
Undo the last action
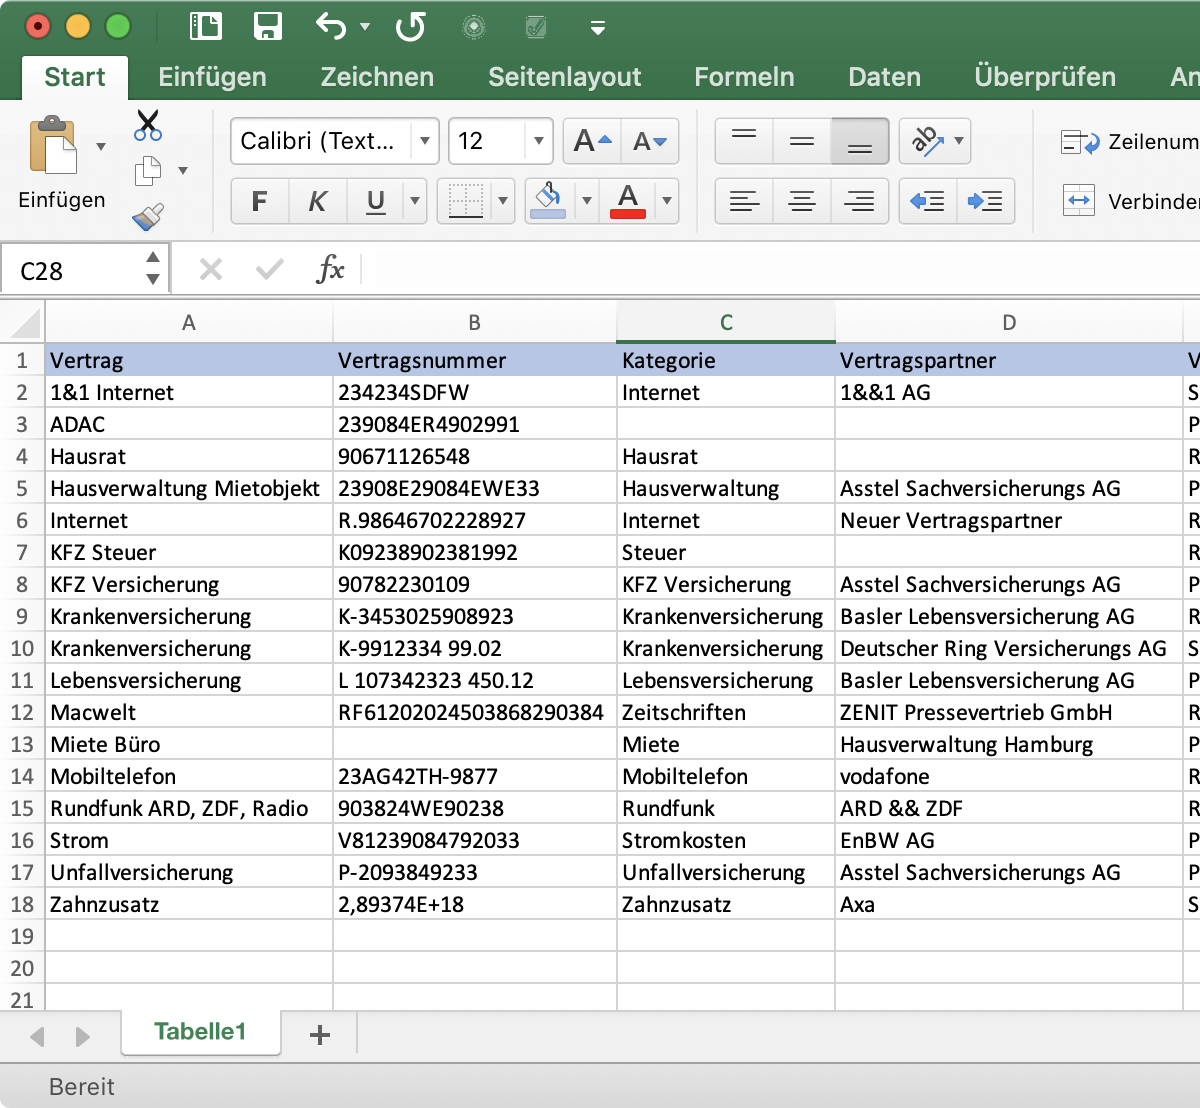(331, 26)
